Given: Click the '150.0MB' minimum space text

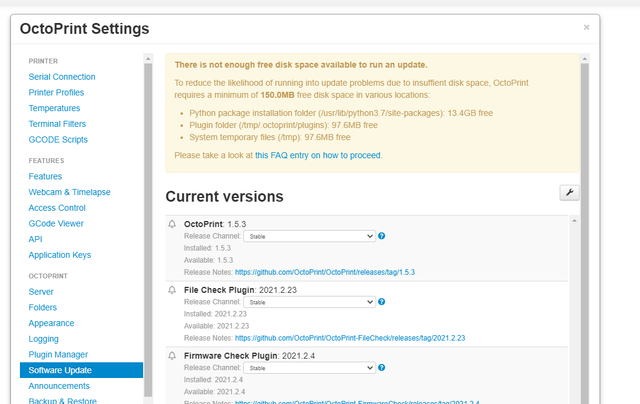Looking at the screenshot, I should pyautogui.click(x=277, y=95).
